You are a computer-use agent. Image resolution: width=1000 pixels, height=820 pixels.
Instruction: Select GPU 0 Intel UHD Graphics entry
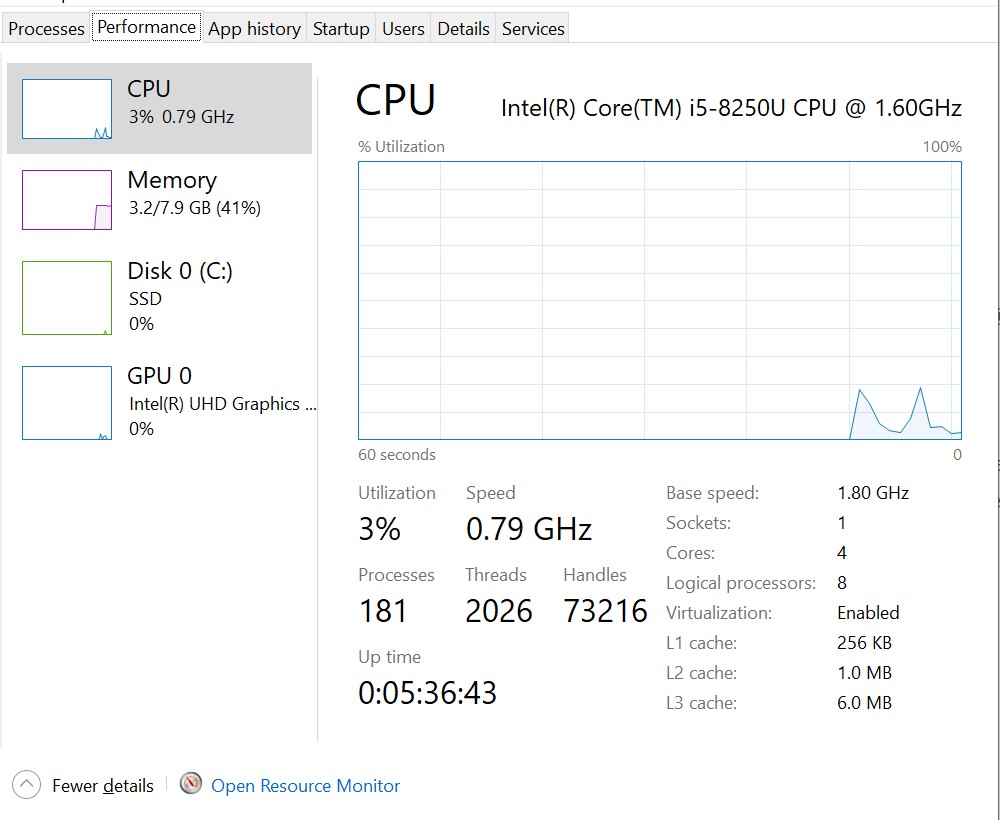220,402
